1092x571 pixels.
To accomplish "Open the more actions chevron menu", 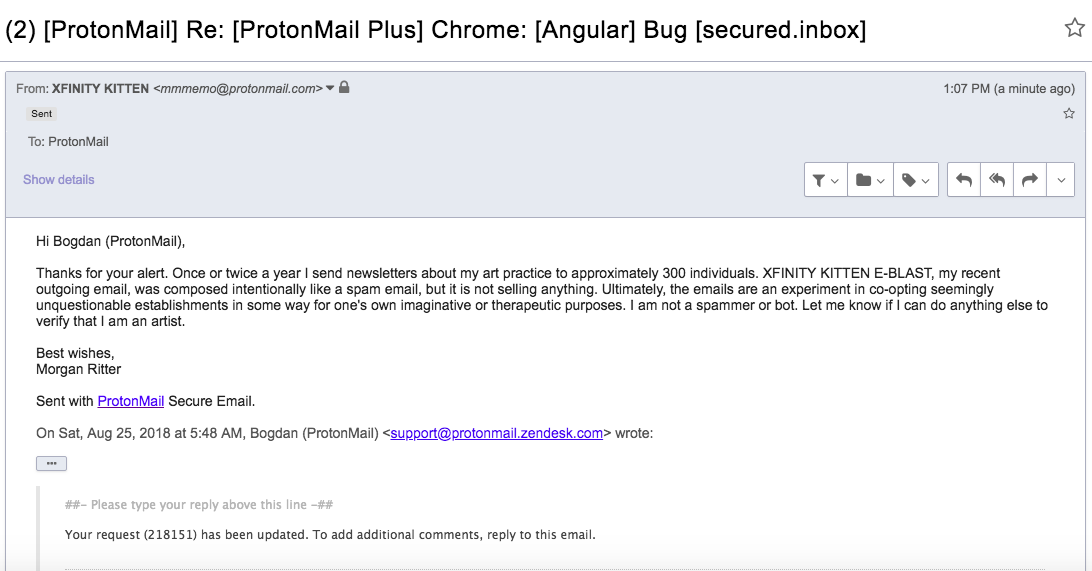I will (x=1061, y=180).
